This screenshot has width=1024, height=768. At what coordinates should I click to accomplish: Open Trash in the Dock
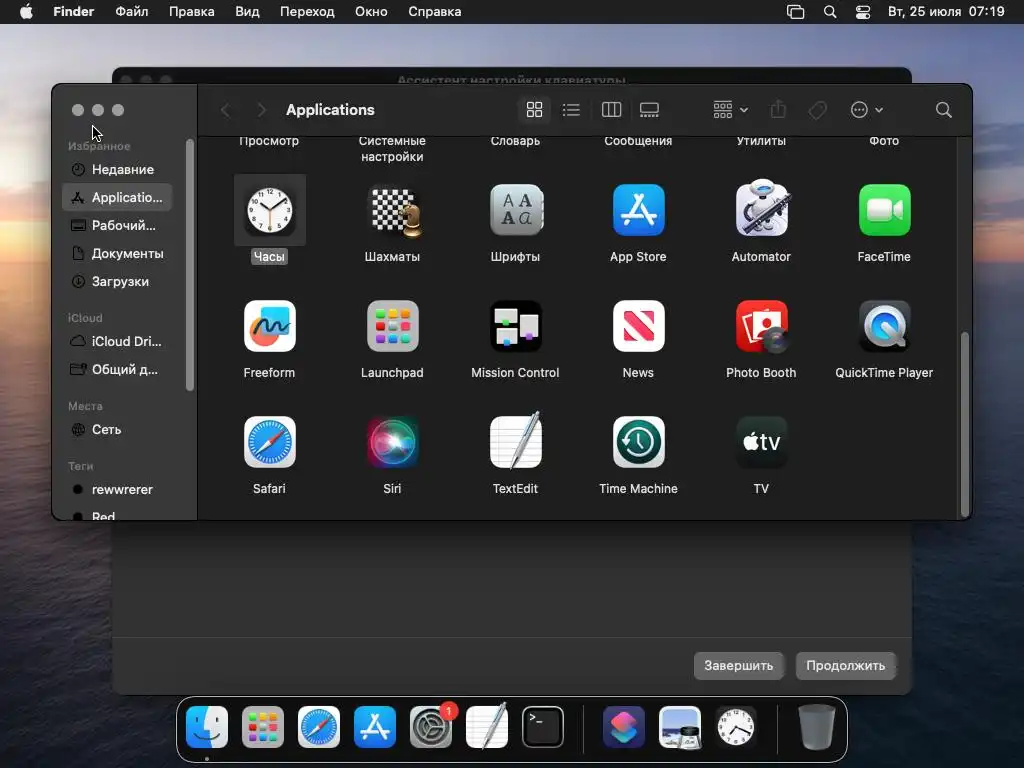point(816,726)
